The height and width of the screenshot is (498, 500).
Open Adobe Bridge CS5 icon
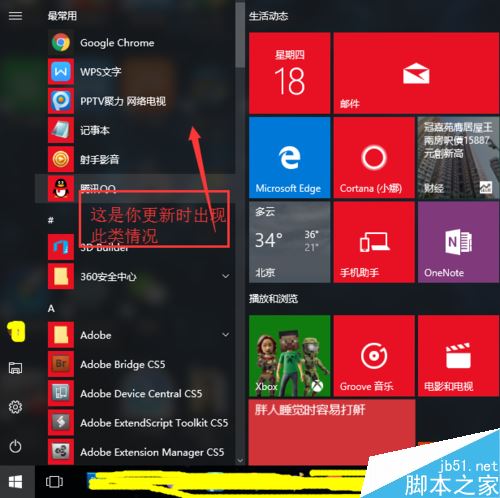click(61, 364)
